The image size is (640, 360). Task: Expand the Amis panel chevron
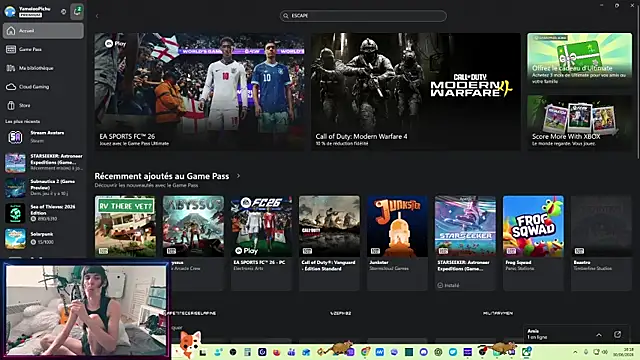(x=599, y=335)
